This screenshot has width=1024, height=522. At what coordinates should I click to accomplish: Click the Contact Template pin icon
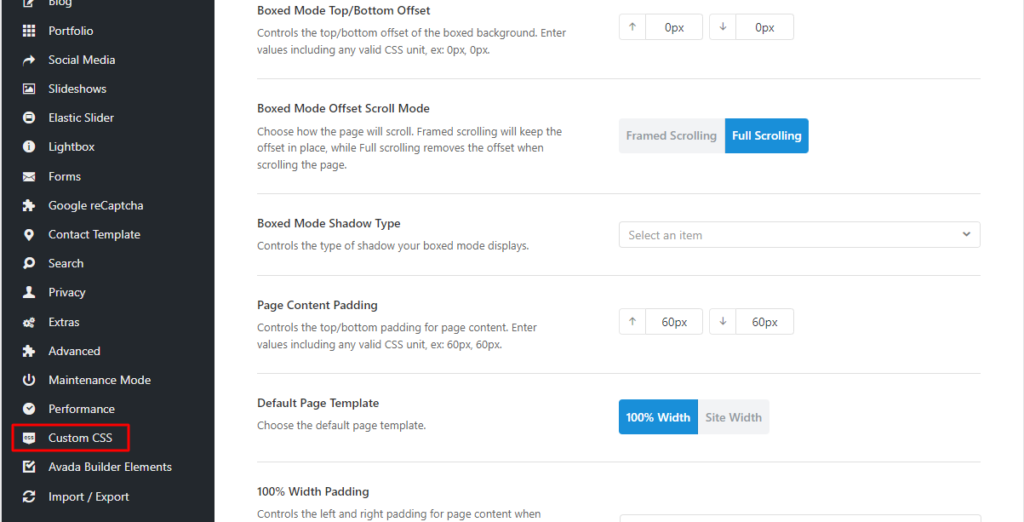tap(29, 234)
